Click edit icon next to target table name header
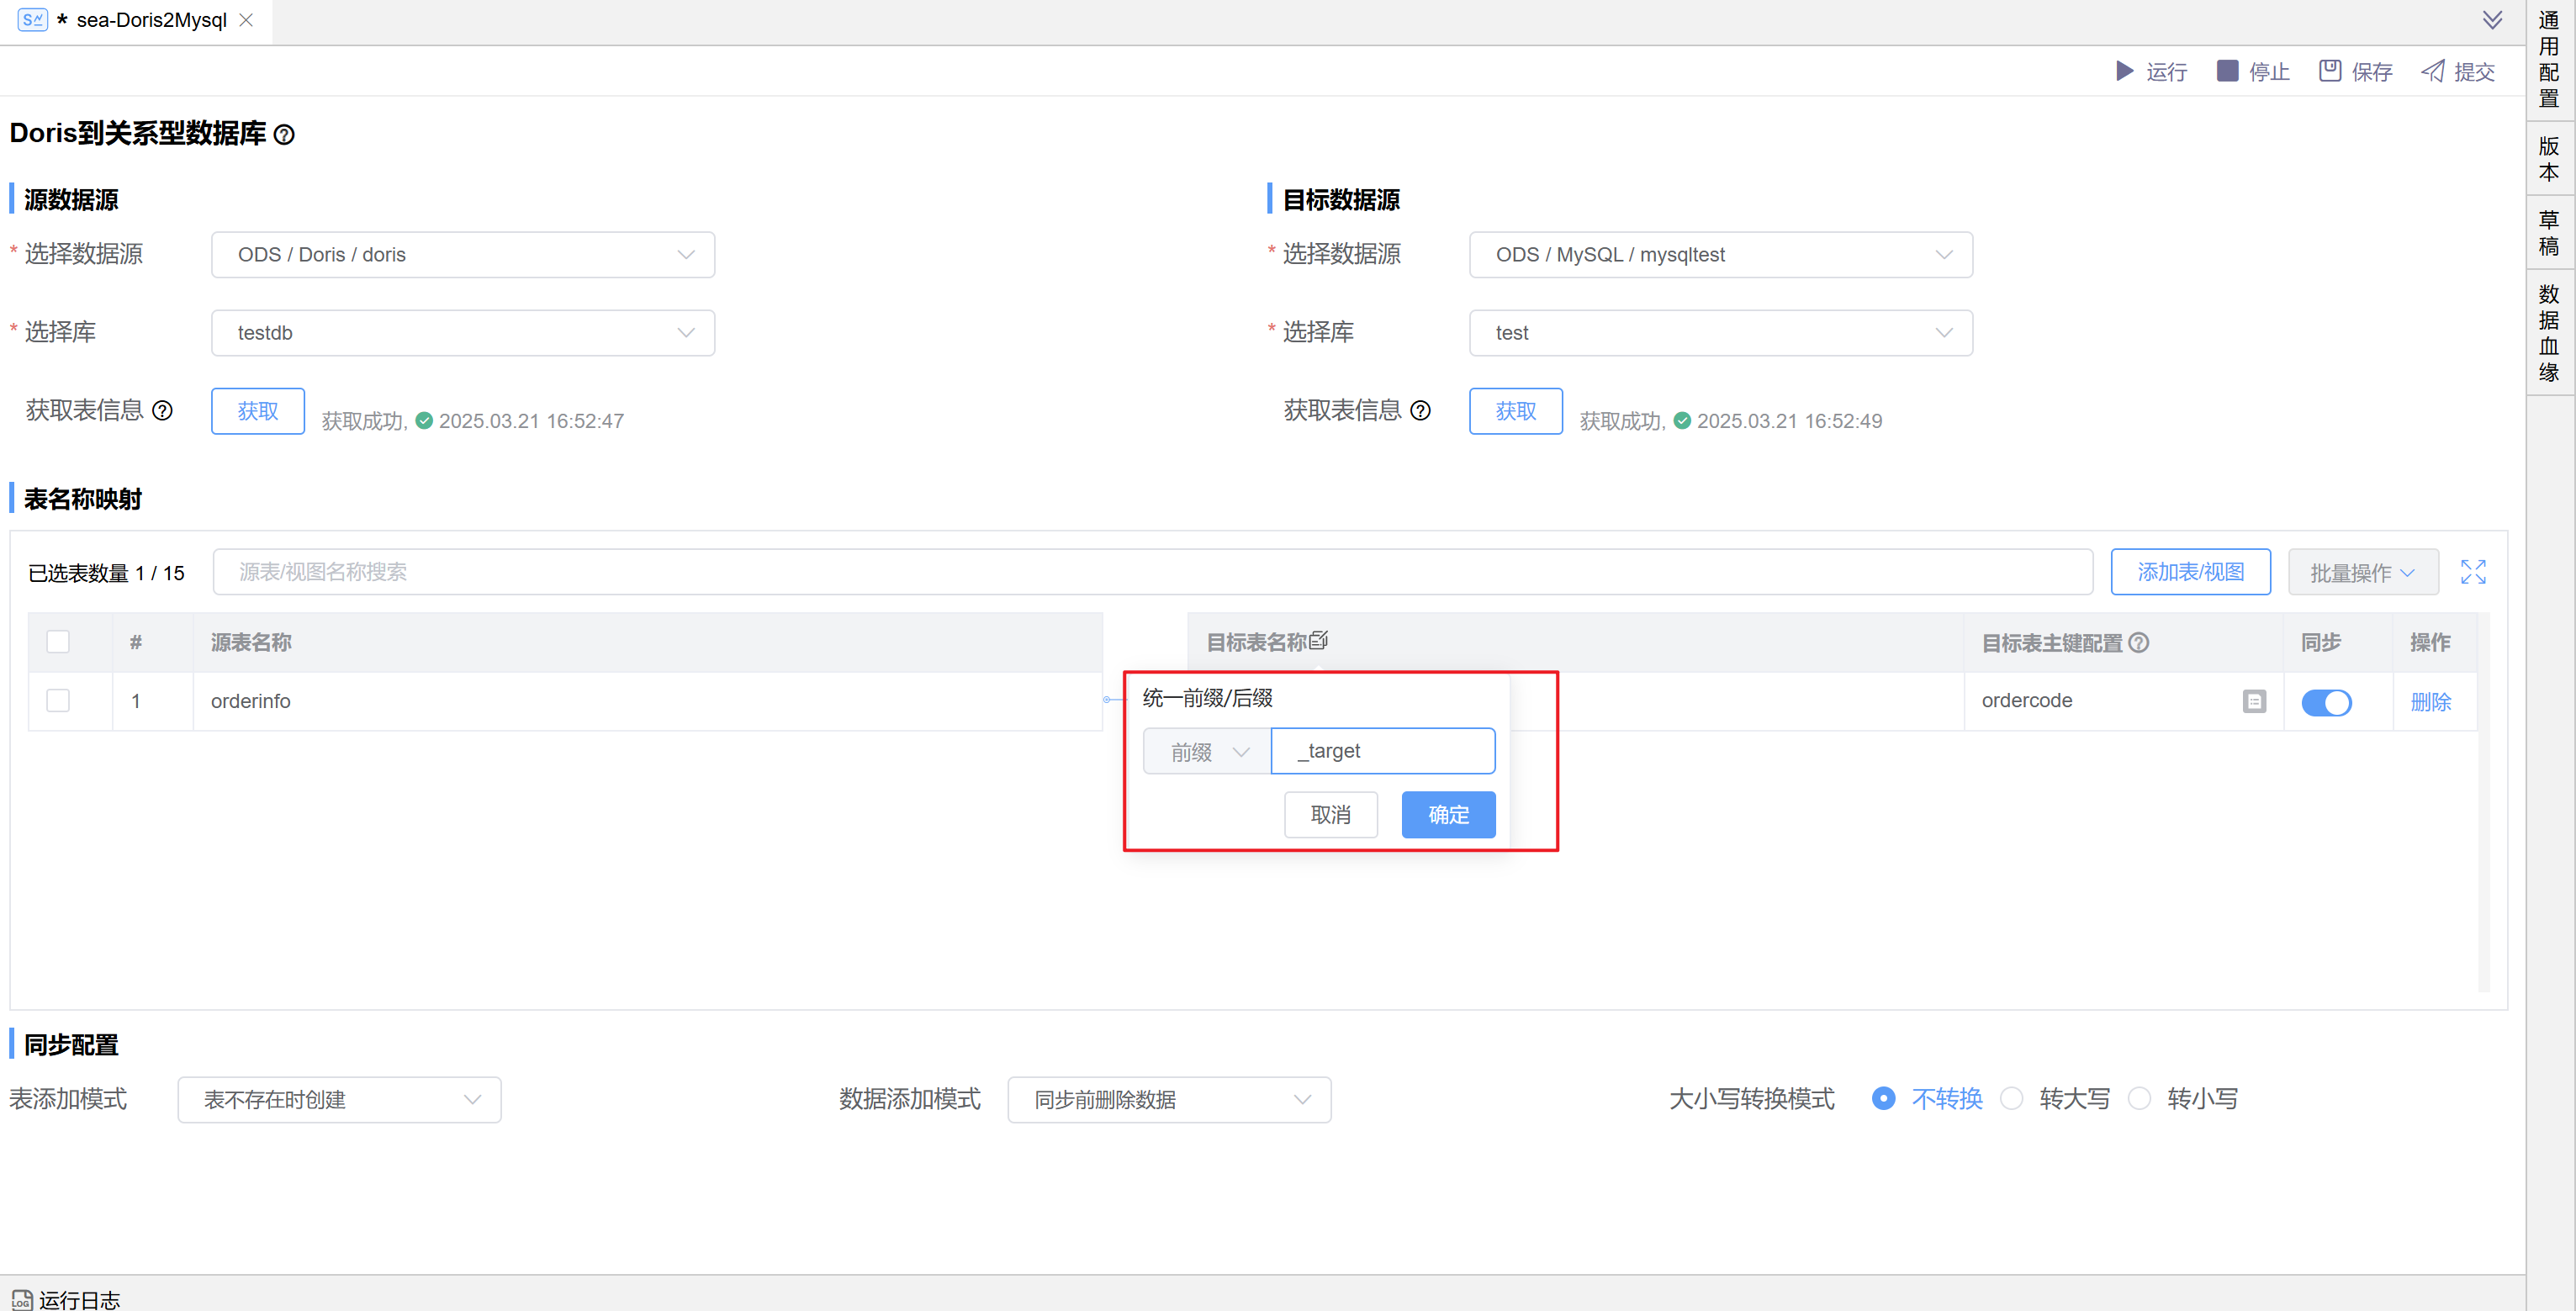The image size is (2576, 1311). pyautogui.click(x=1319, y=640)
